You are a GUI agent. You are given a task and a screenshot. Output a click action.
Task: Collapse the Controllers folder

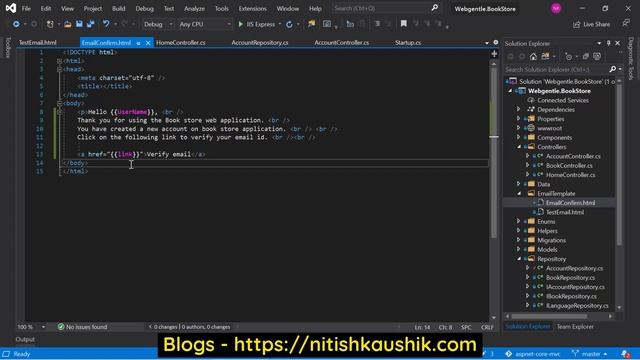coord(519,147)
